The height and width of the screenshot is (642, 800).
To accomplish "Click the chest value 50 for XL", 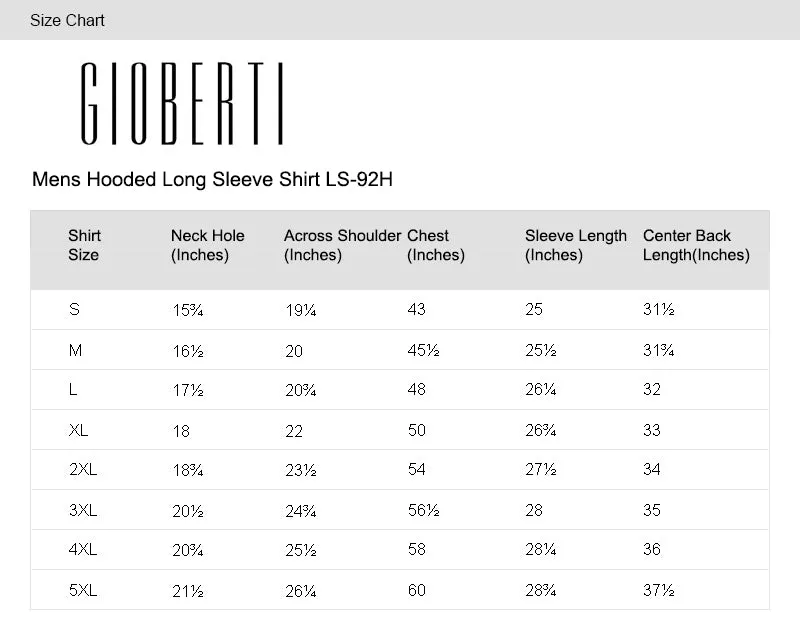I will [417, 430].
